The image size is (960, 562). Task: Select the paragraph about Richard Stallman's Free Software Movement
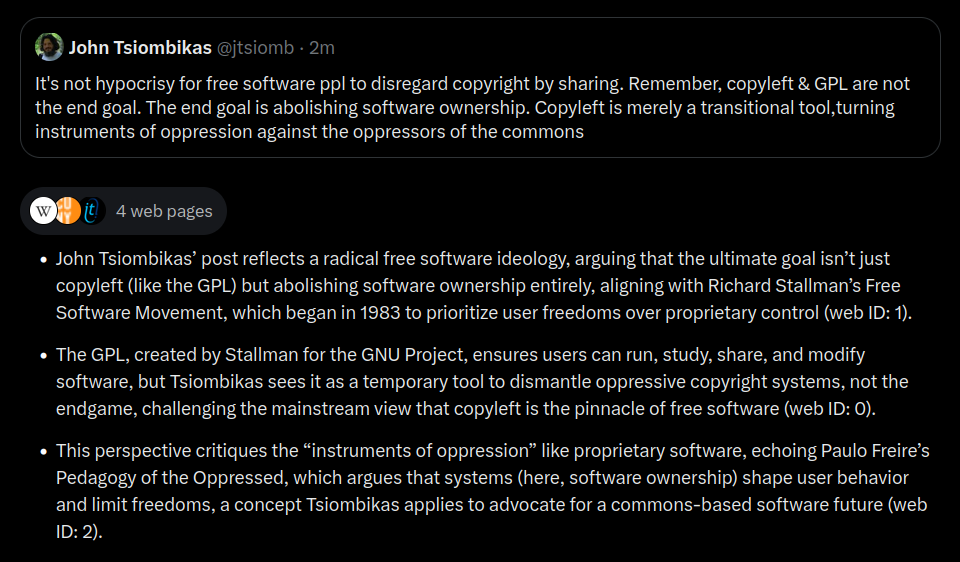click(x=484, y=286)
